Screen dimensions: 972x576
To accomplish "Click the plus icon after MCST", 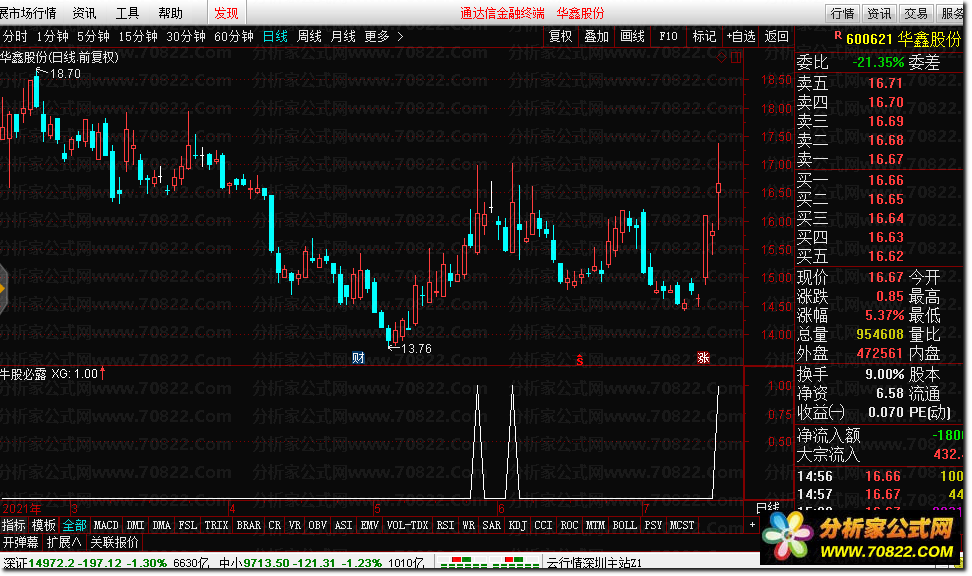I will pos(753,525).
